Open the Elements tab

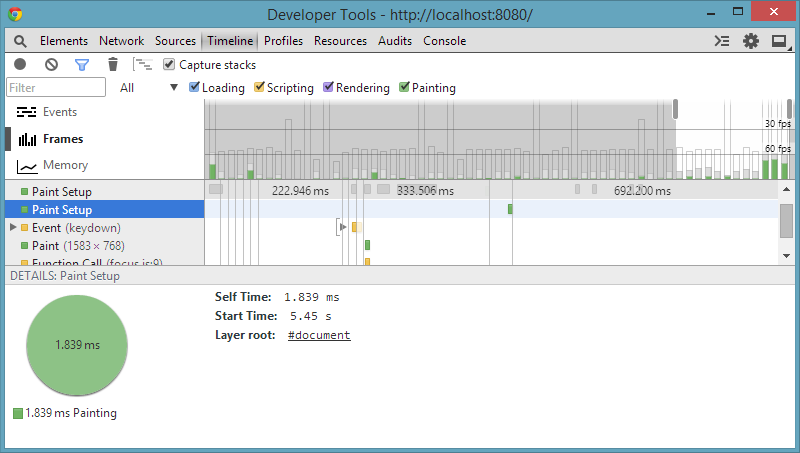click(64, 41)
